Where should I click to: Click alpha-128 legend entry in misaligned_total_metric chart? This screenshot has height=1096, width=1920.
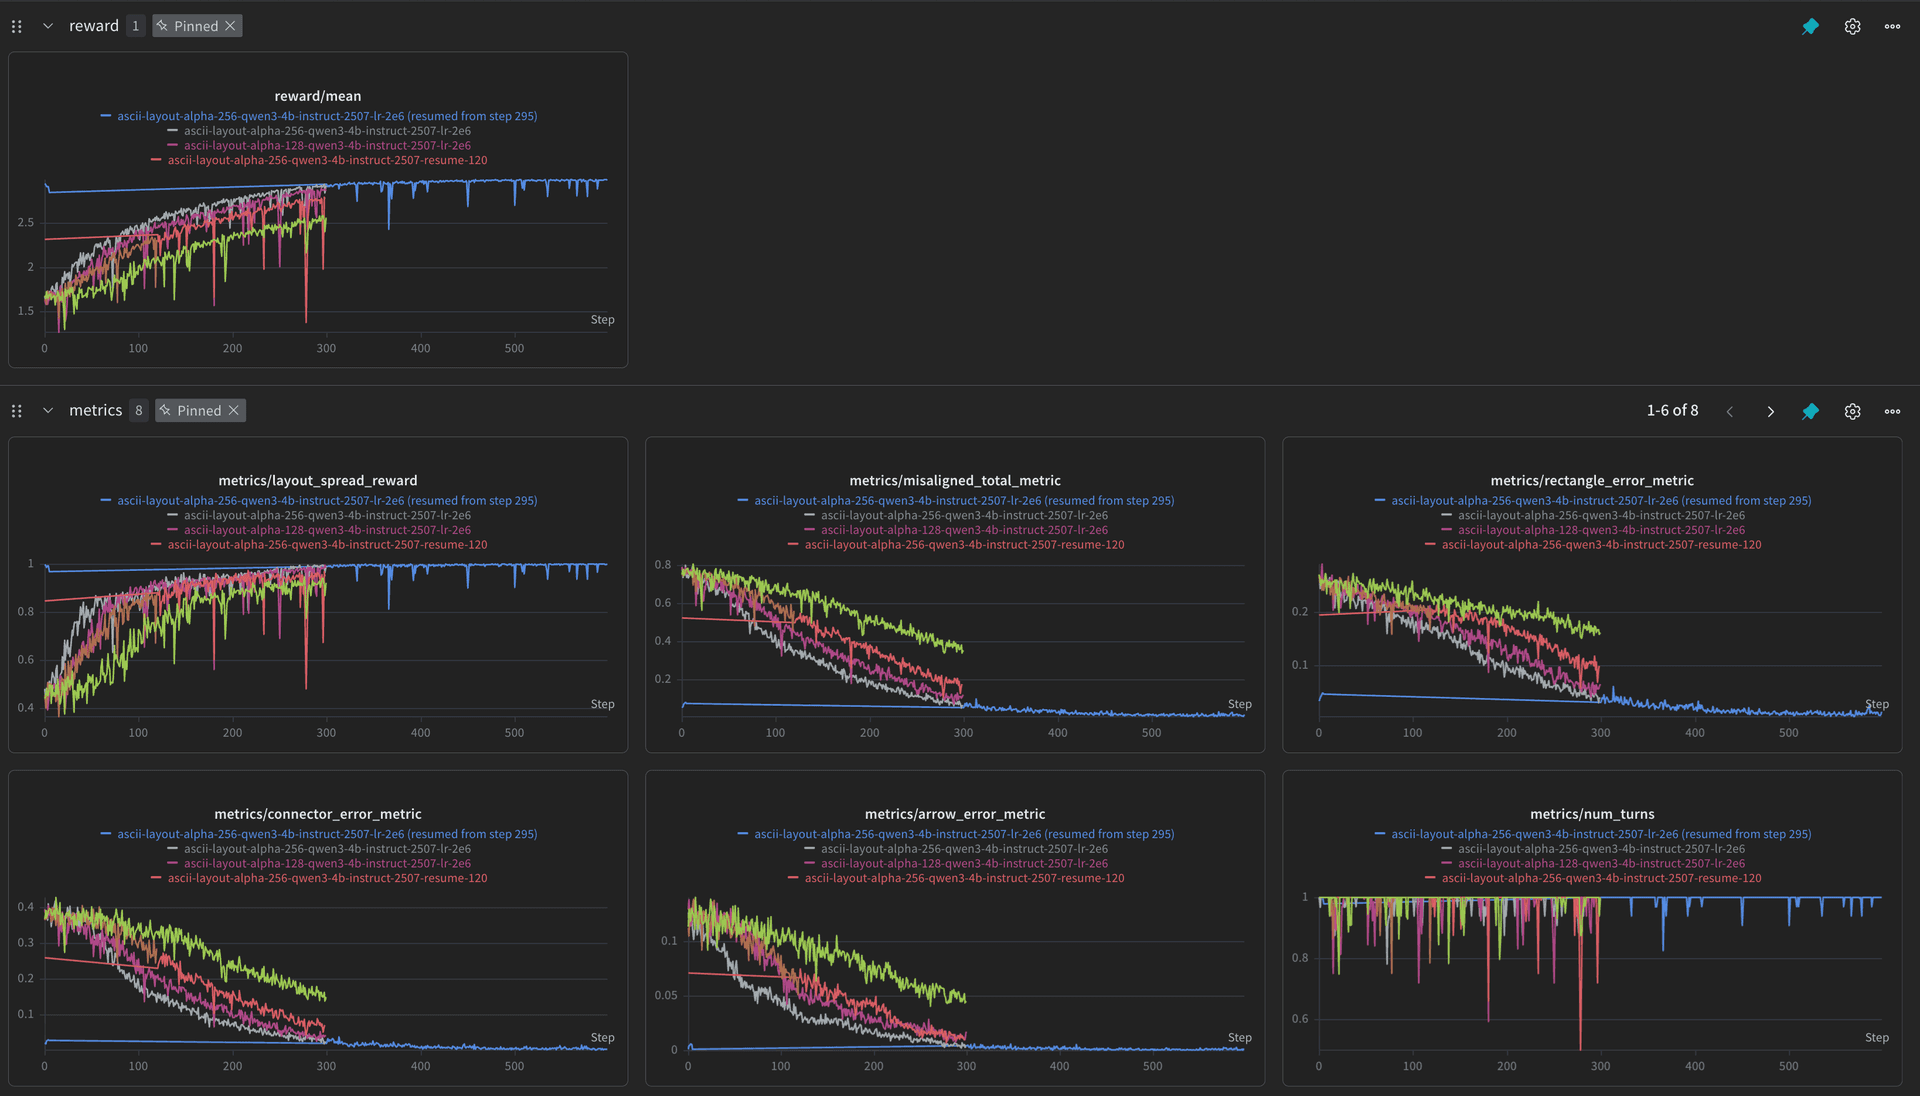point(963,530)
